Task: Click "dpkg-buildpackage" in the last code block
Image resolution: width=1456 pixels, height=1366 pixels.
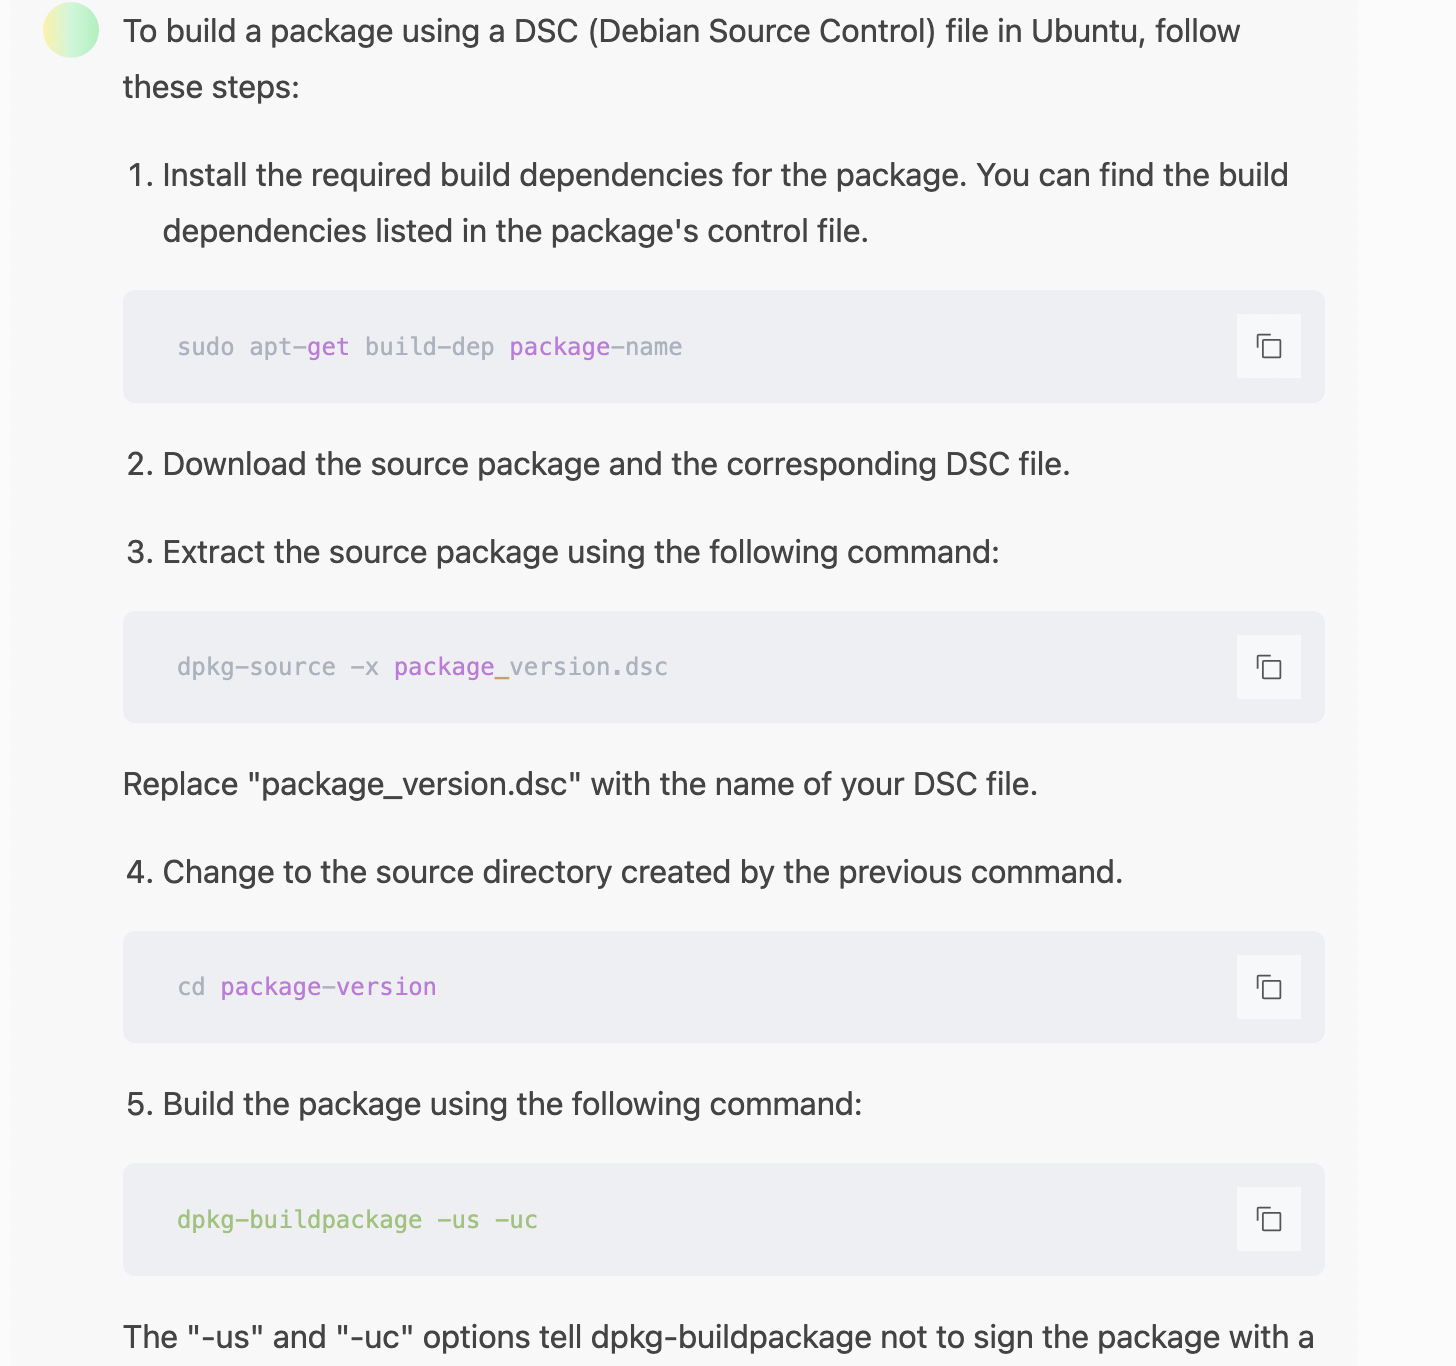Action: tap(299, 1220)
